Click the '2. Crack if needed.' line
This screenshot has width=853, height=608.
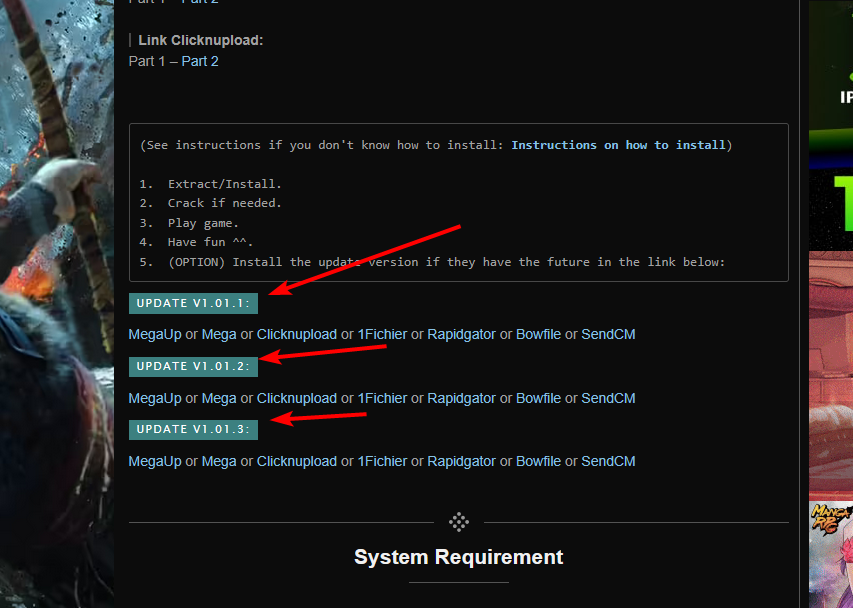211,203
